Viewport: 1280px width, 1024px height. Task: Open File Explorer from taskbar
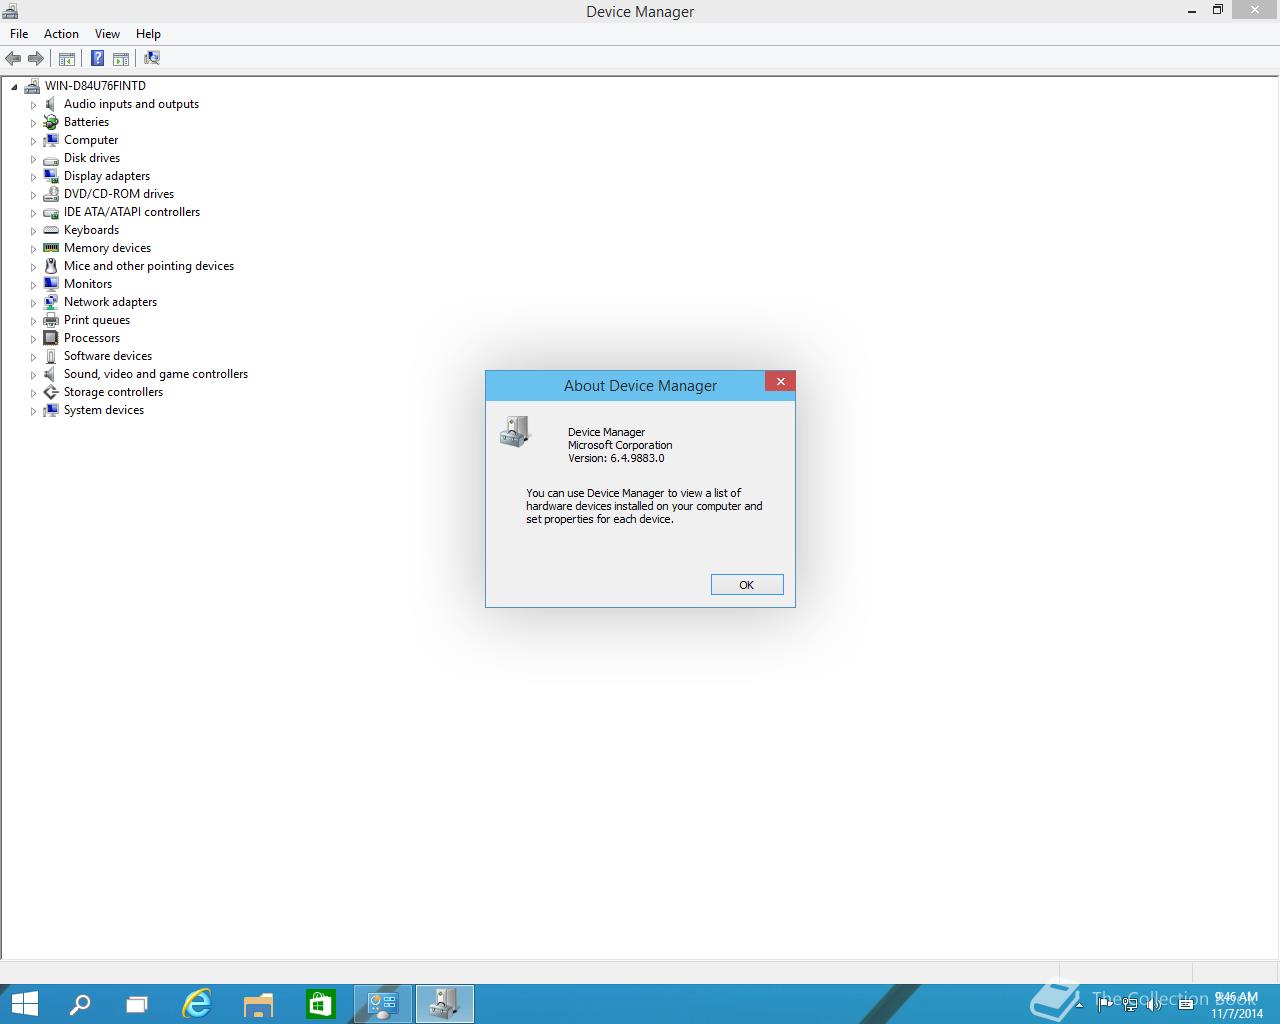pyautogui.click(x=258, y=1004)
